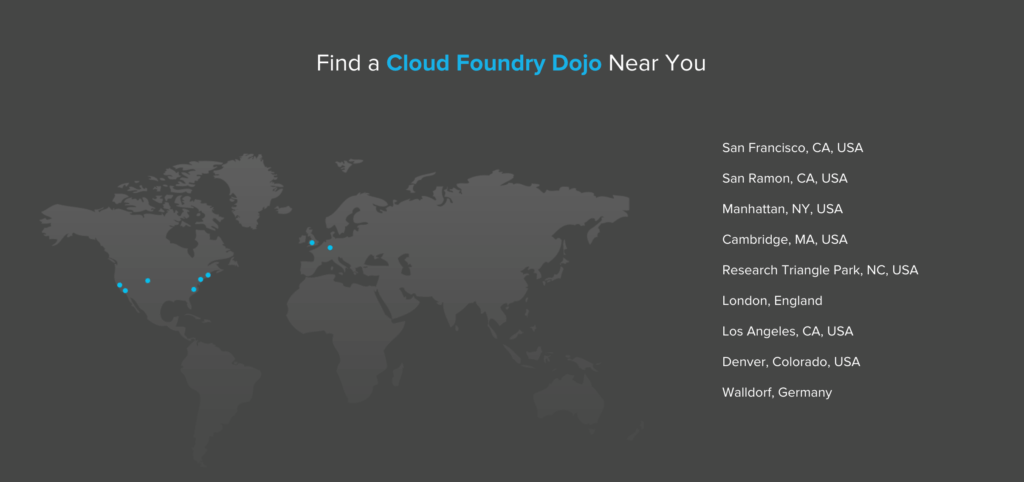Screen dimensions: 1024x482
Task: Click the Los Angeles dot on the map
Action: 125,291
